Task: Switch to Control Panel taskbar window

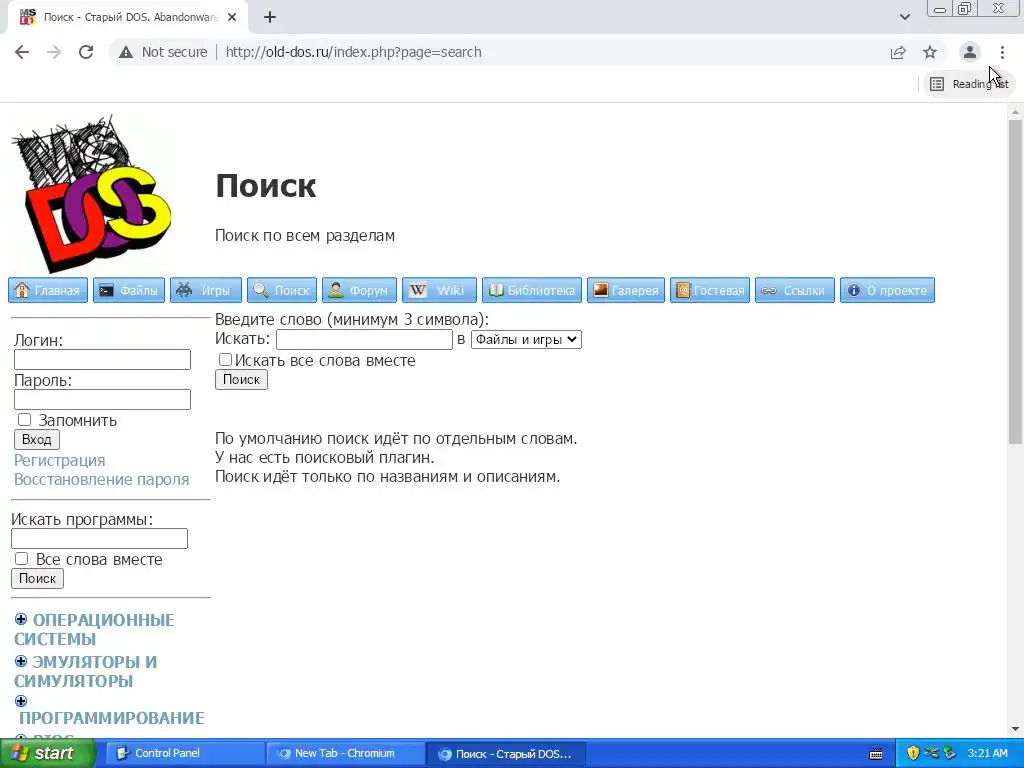Action: (184, 754)
